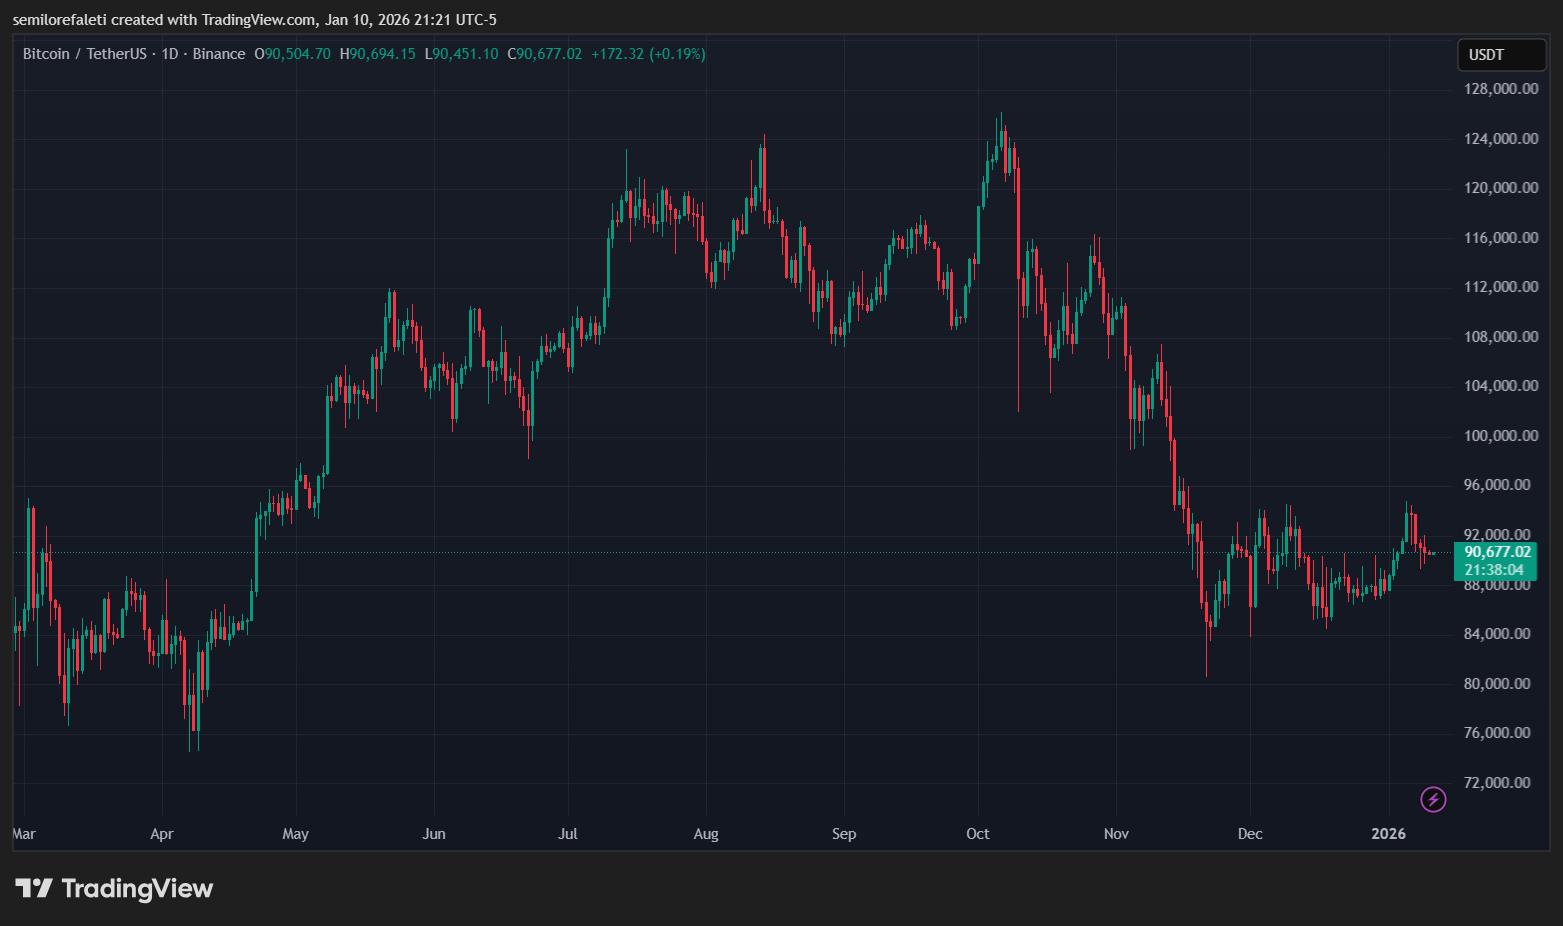Toggle the USDT currency unit button
Screen dimensions: 1563x926
[1501, 54]
